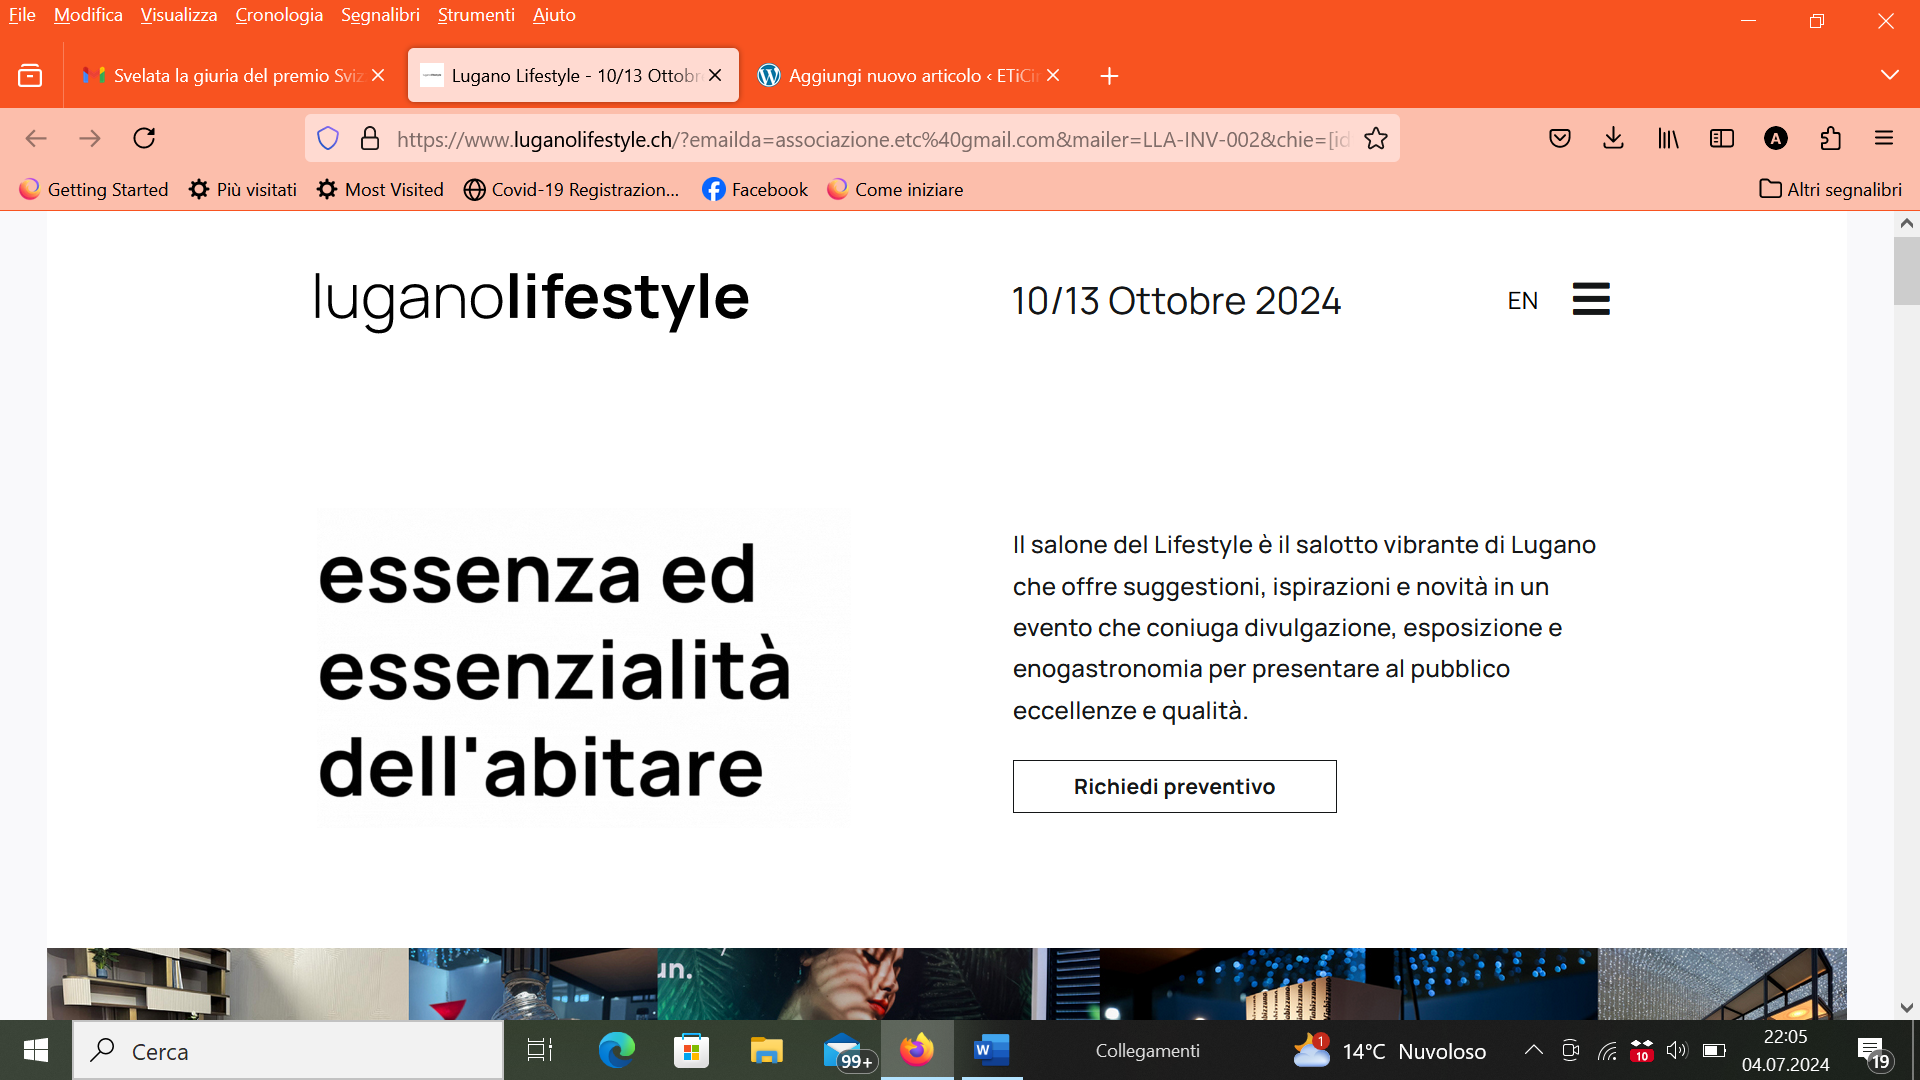The image size is (1920, 1080).
Task: Open tracking protection shield icon
Action: pyautogui.click(x=328, y=139)
